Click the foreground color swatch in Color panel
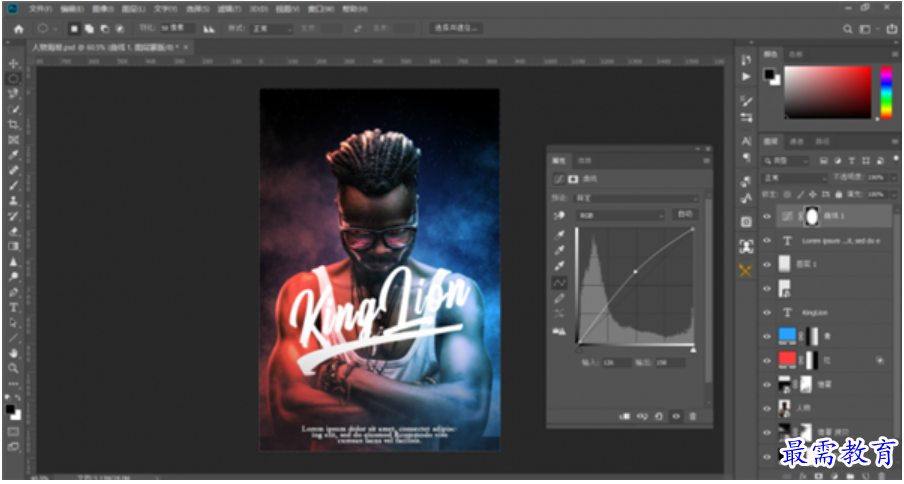904x484 pixels. tap(769, 73)
